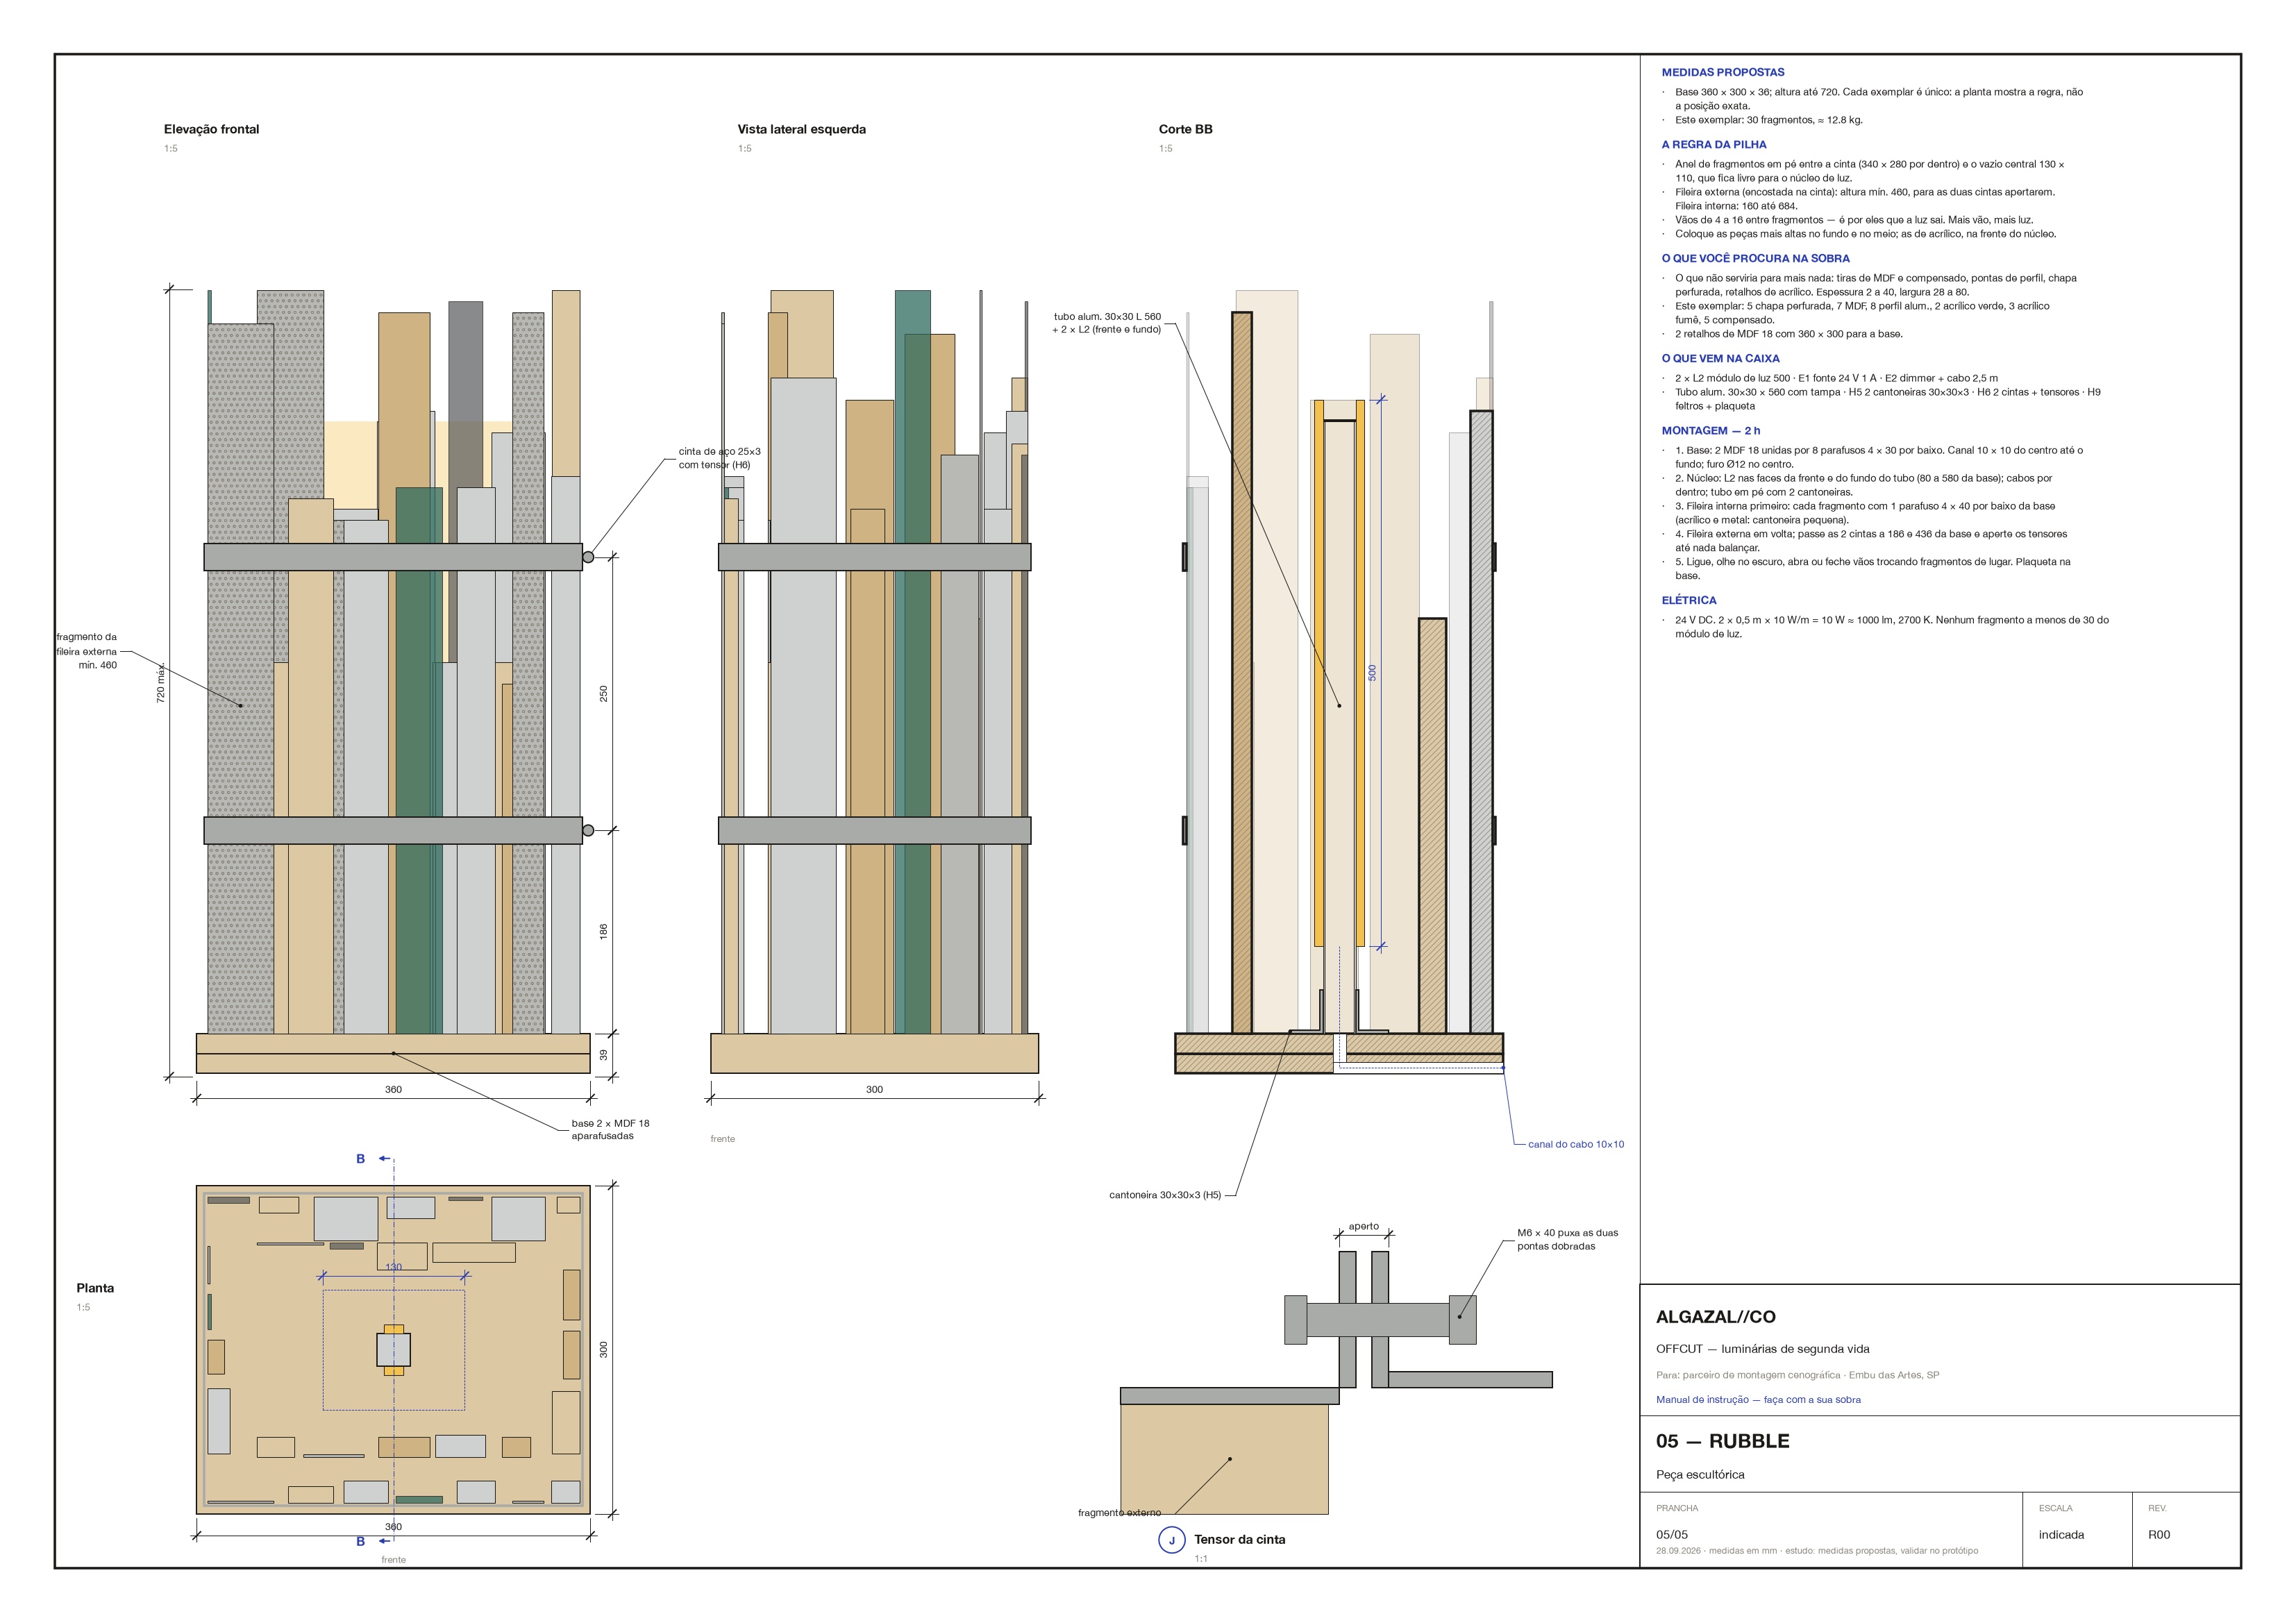This screenshot has height=1623, width=2296.
Task: Select the 'Elevação frontal' view title
Action: pyautogui.click(x=211, y=129)
